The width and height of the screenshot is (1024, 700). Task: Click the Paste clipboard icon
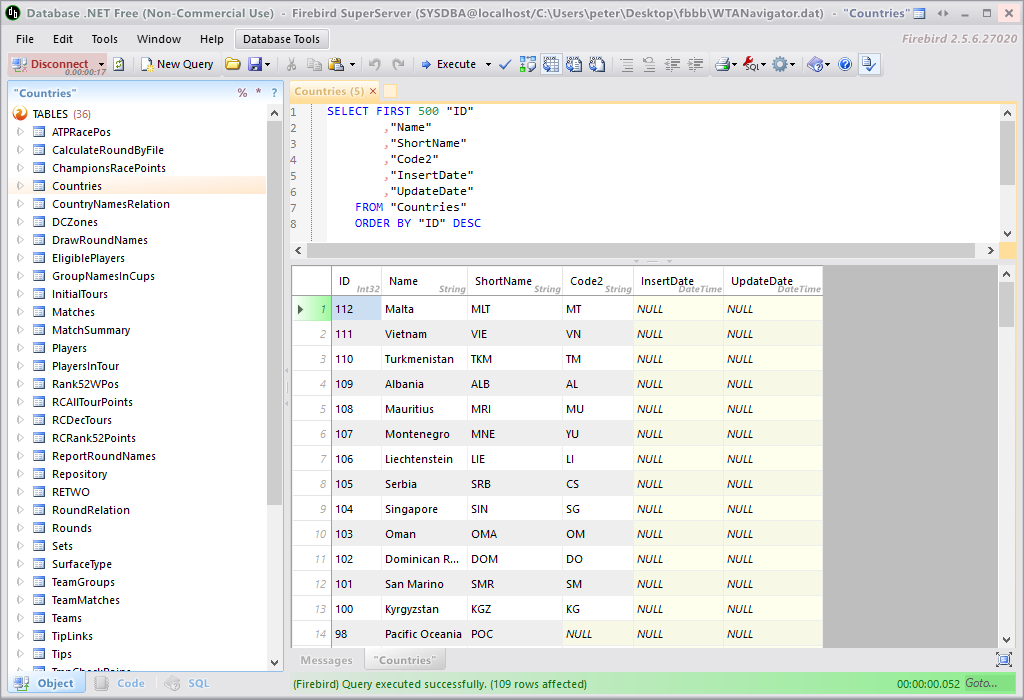tap(336, 64)
